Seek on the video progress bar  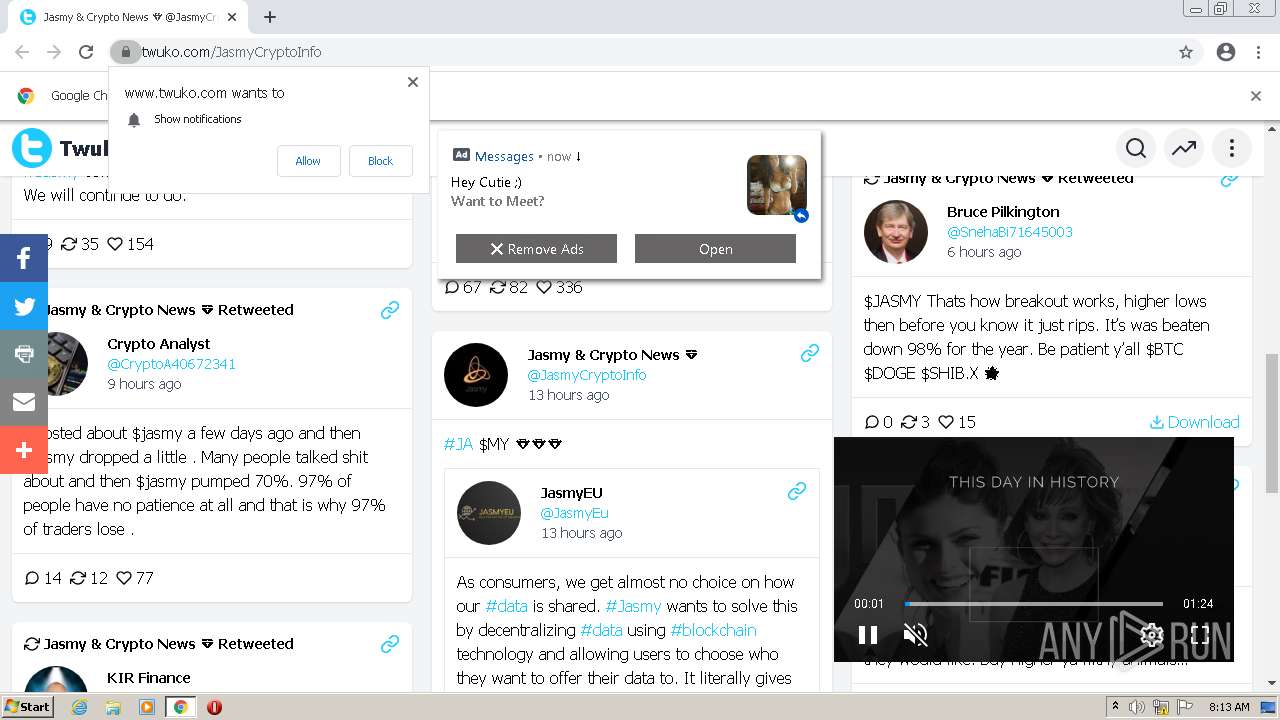point(1033,604)
